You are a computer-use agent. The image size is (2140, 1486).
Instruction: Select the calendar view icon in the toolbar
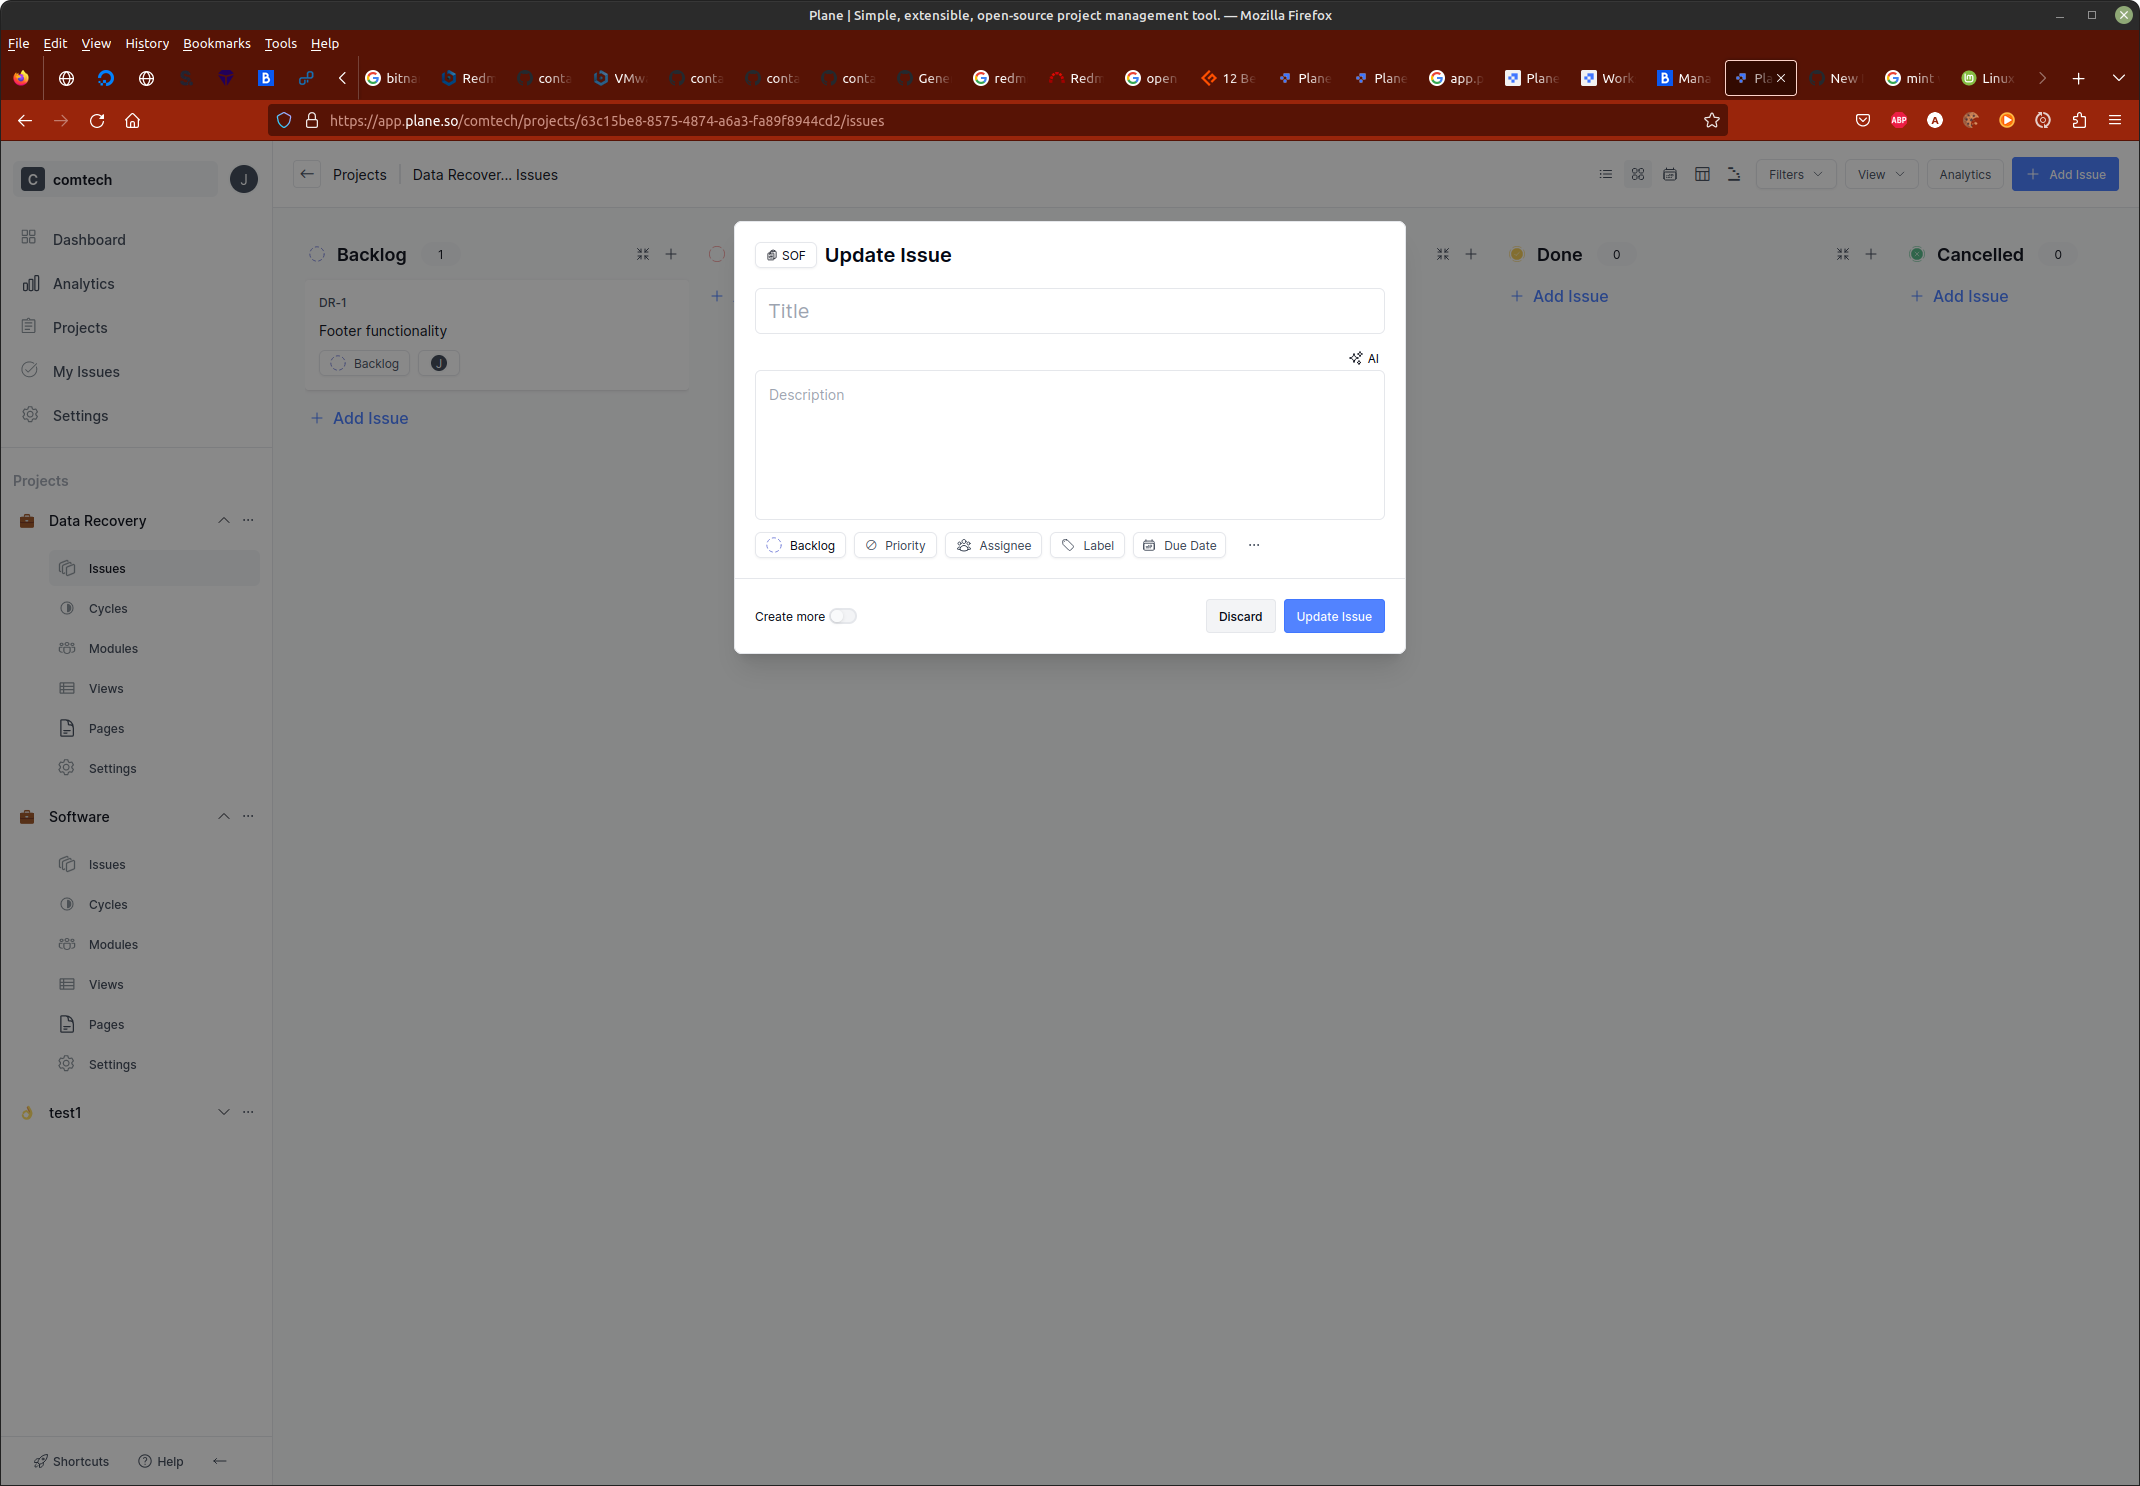[x=1670, y=174]
